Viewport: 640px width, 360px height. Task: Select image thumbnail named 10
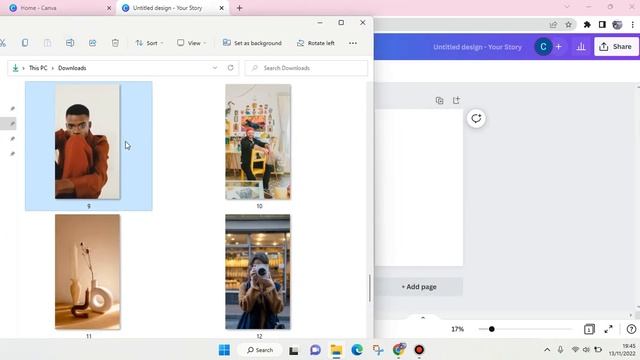[258, 142]
